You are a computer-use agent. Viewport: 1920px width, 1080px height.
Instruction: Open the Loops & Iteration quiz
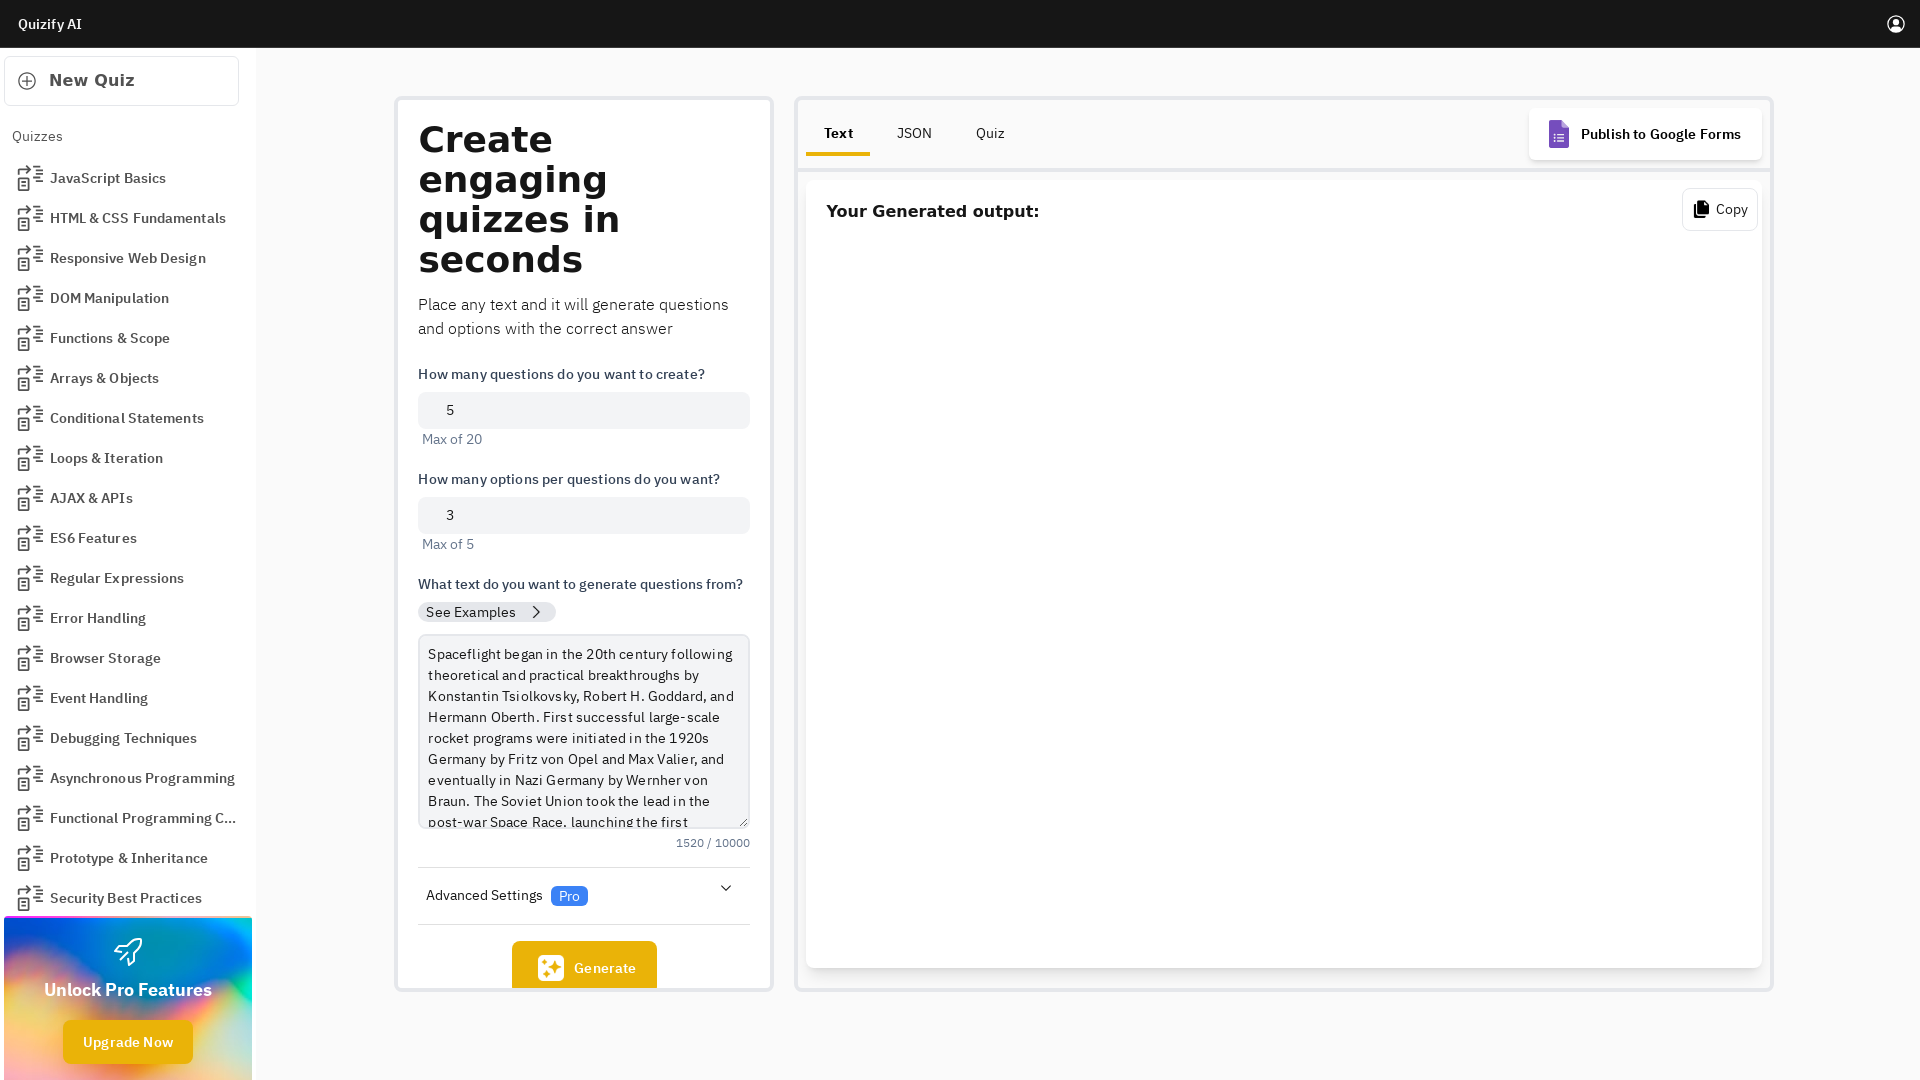pyautogui.click(x=106, y=458)
